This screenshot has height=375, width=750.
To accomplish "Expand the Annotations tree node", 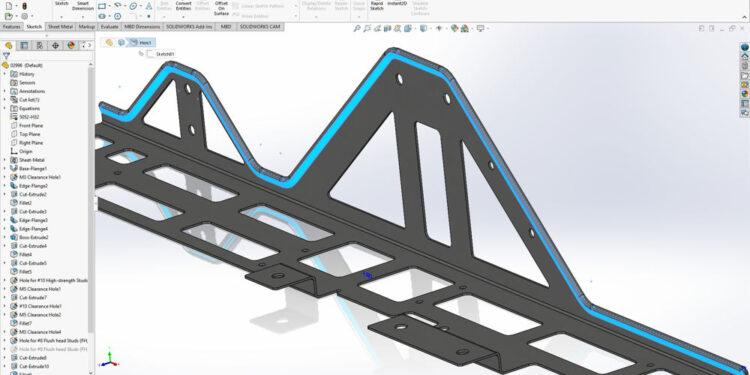I will coord(5,91).
